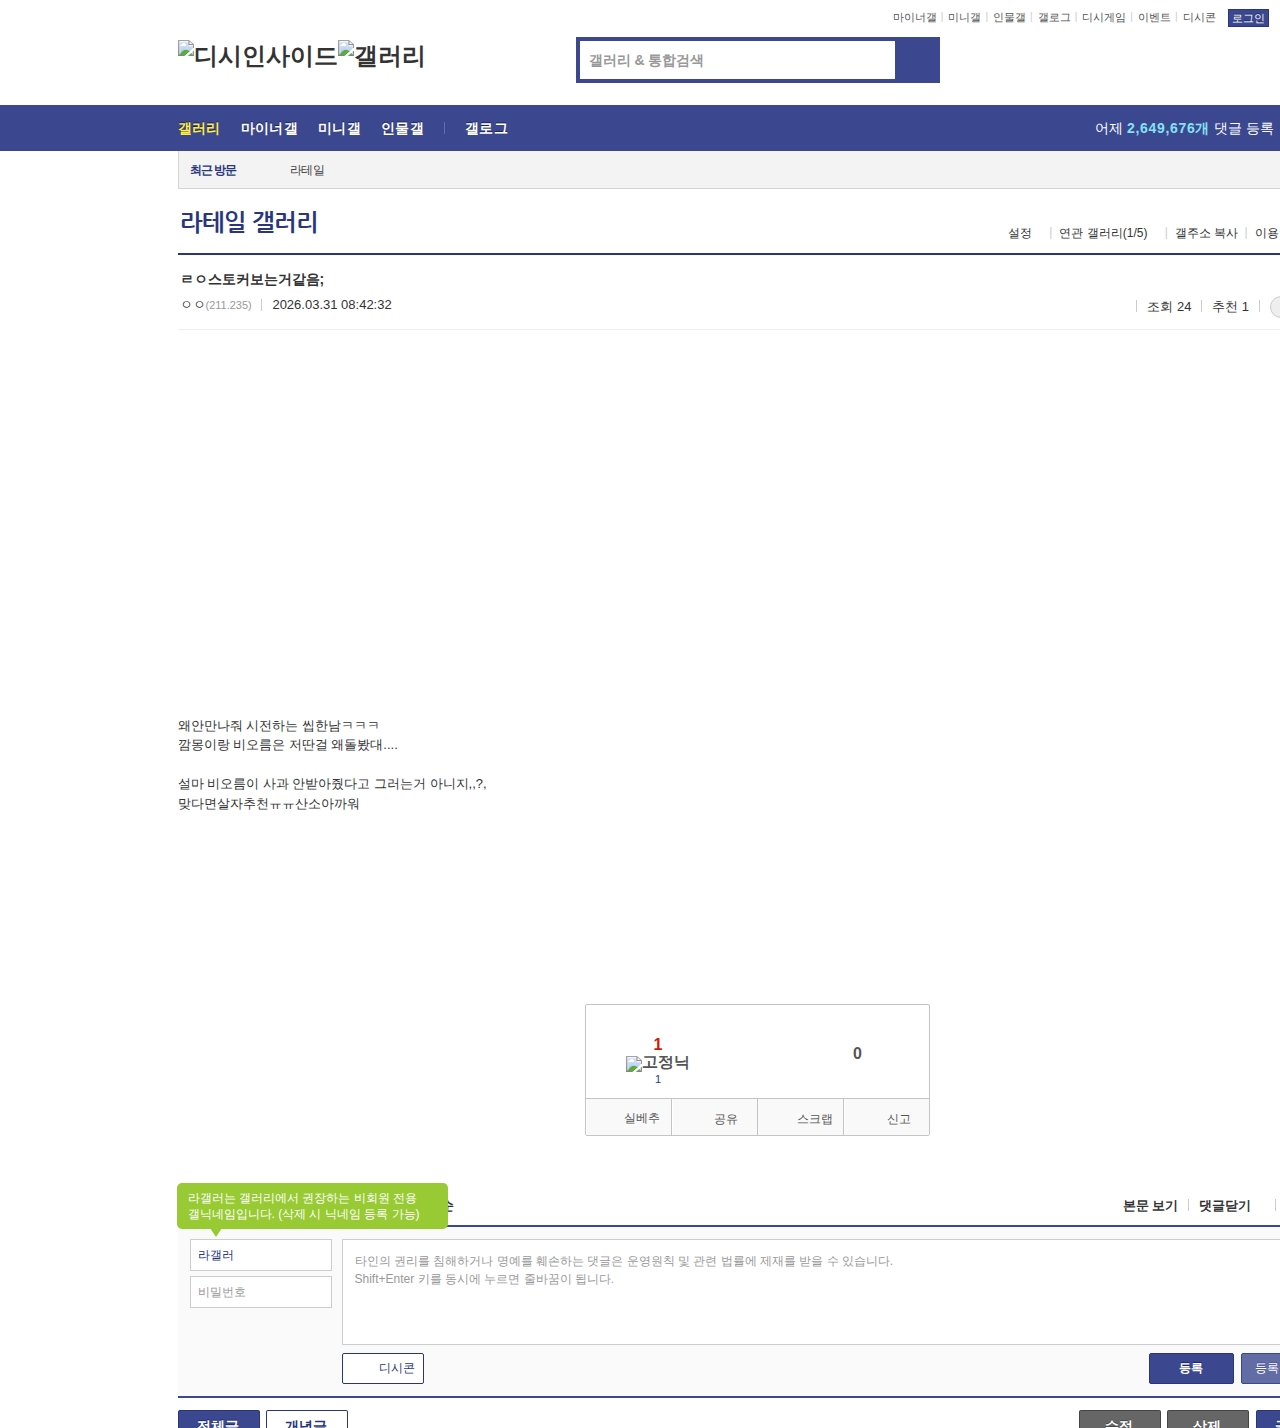Click the post date 2026.03.31 08:42:32
This screenshot has width=1280, height=1428.
coord(332,305)
